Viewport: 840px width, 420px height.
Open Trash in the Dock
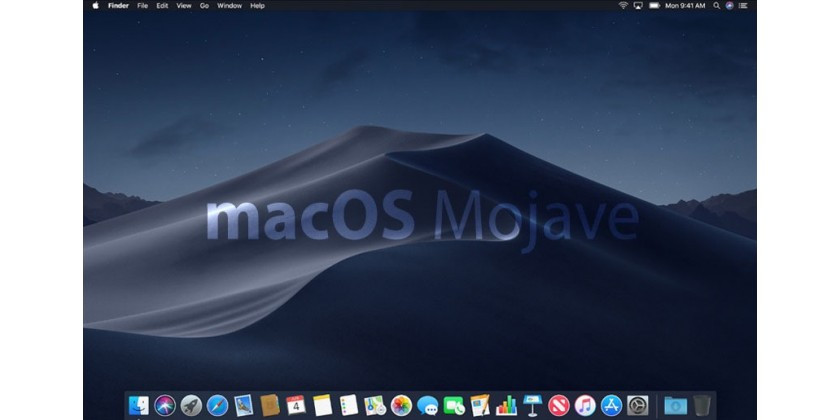tap(702, 406)
